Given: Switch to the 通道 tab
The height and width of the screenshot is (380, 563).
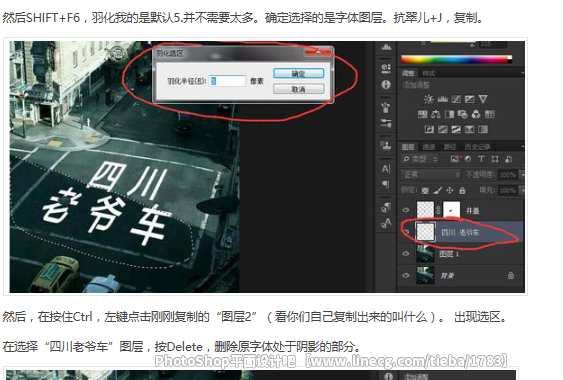Looking at the screenshot, I should coord(429,147).
